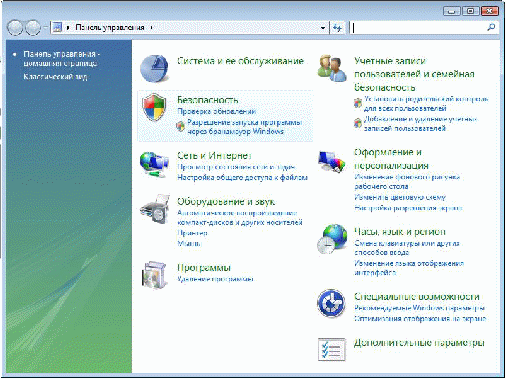Open the Network and Internet globe icon
Viewport: 506px width, 379px height.
coord(154,165)
